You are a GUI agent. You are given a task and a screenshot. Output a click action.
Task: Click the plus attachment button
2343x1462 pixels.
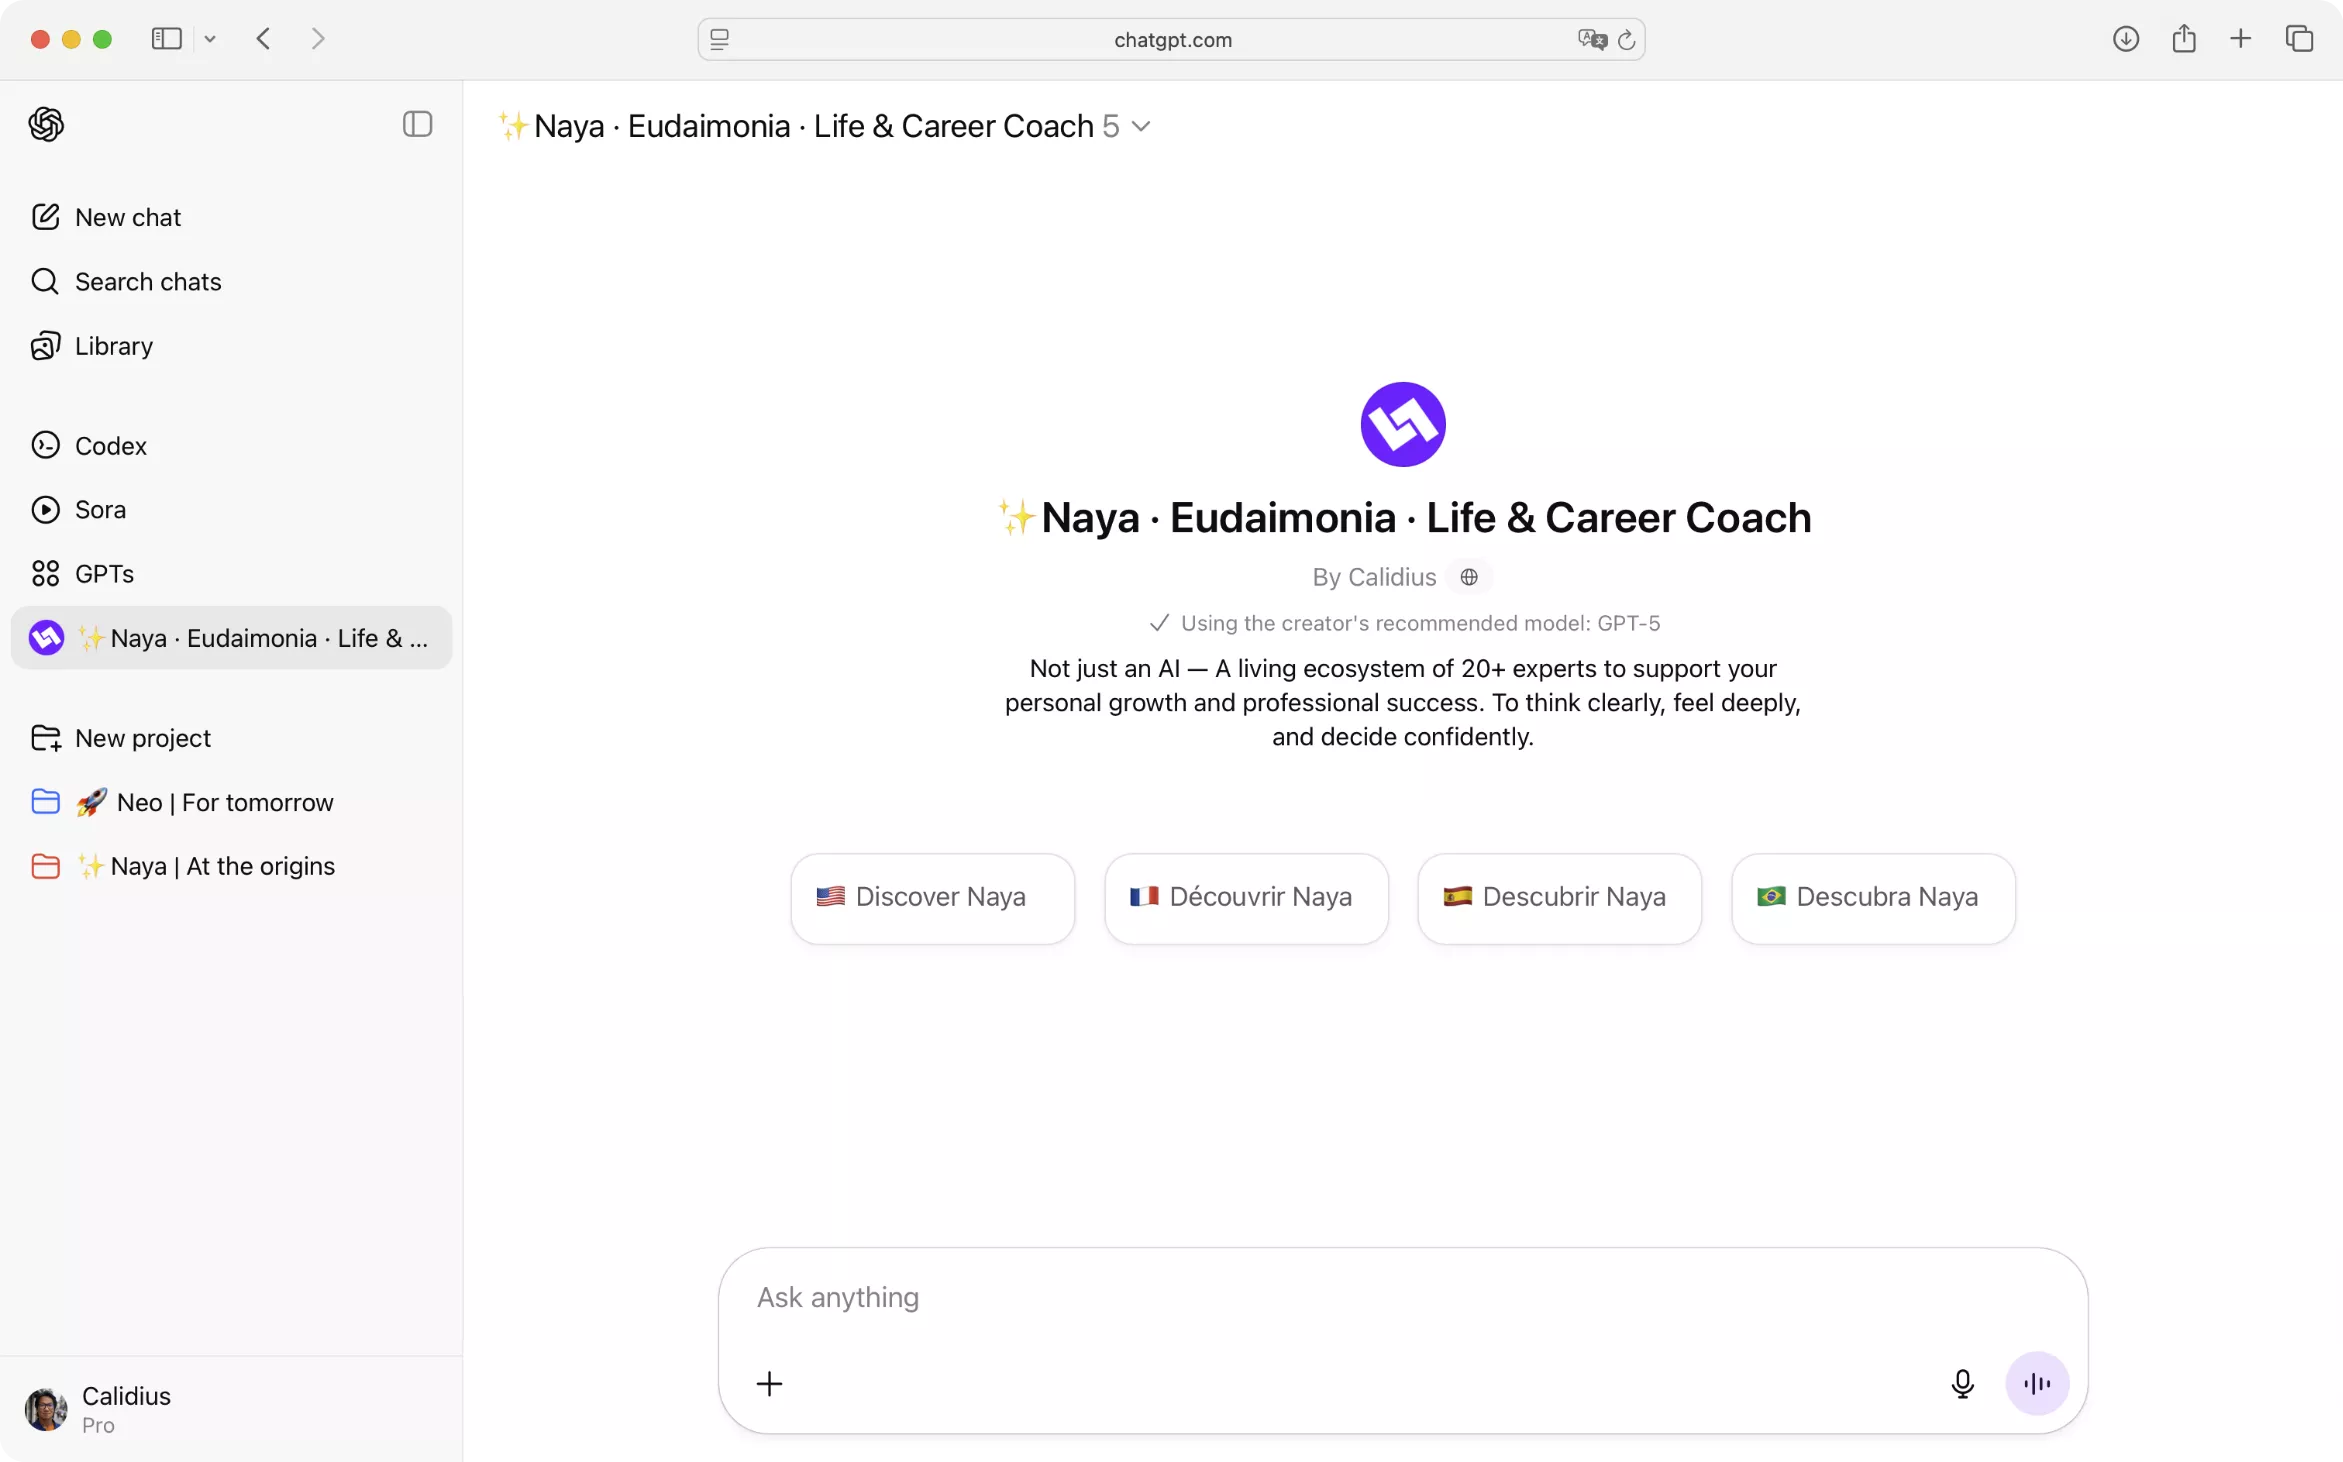coord(769,1383)
